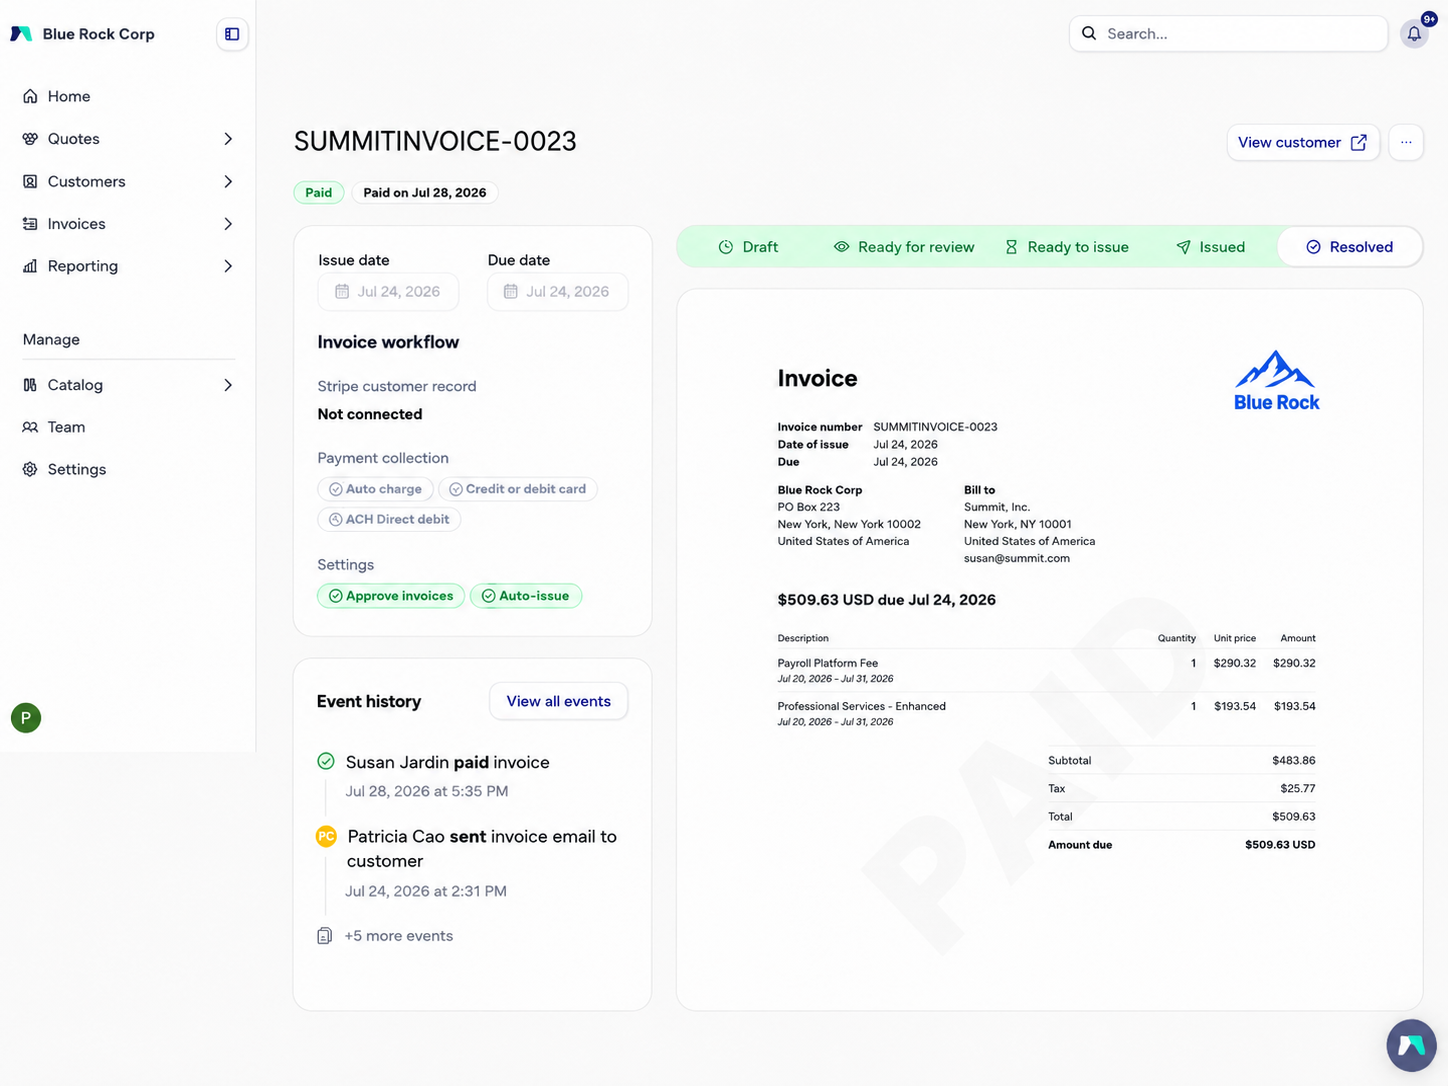Click the Catalog books icon

[x=30, y=385]
